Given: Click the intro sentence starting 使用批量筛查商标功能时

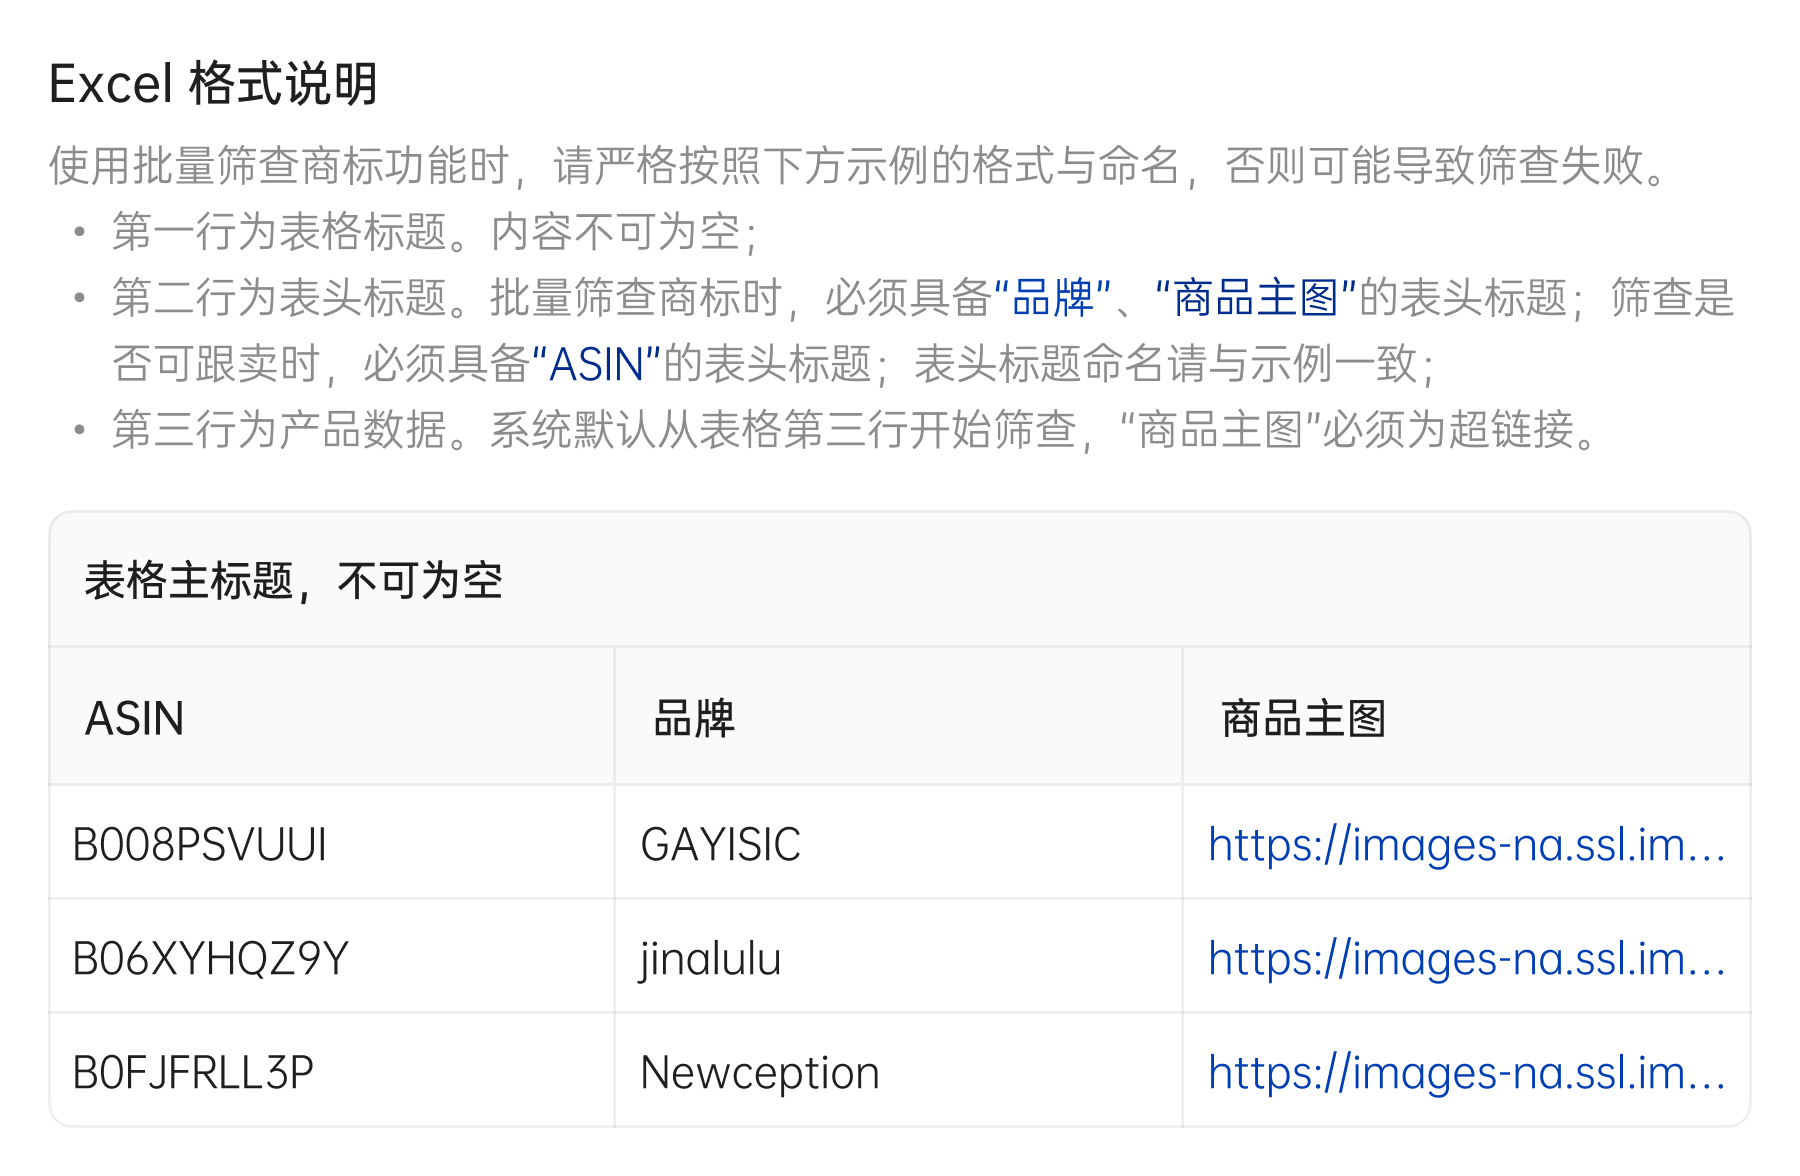Looking at the screenshot, I should 860,165.
